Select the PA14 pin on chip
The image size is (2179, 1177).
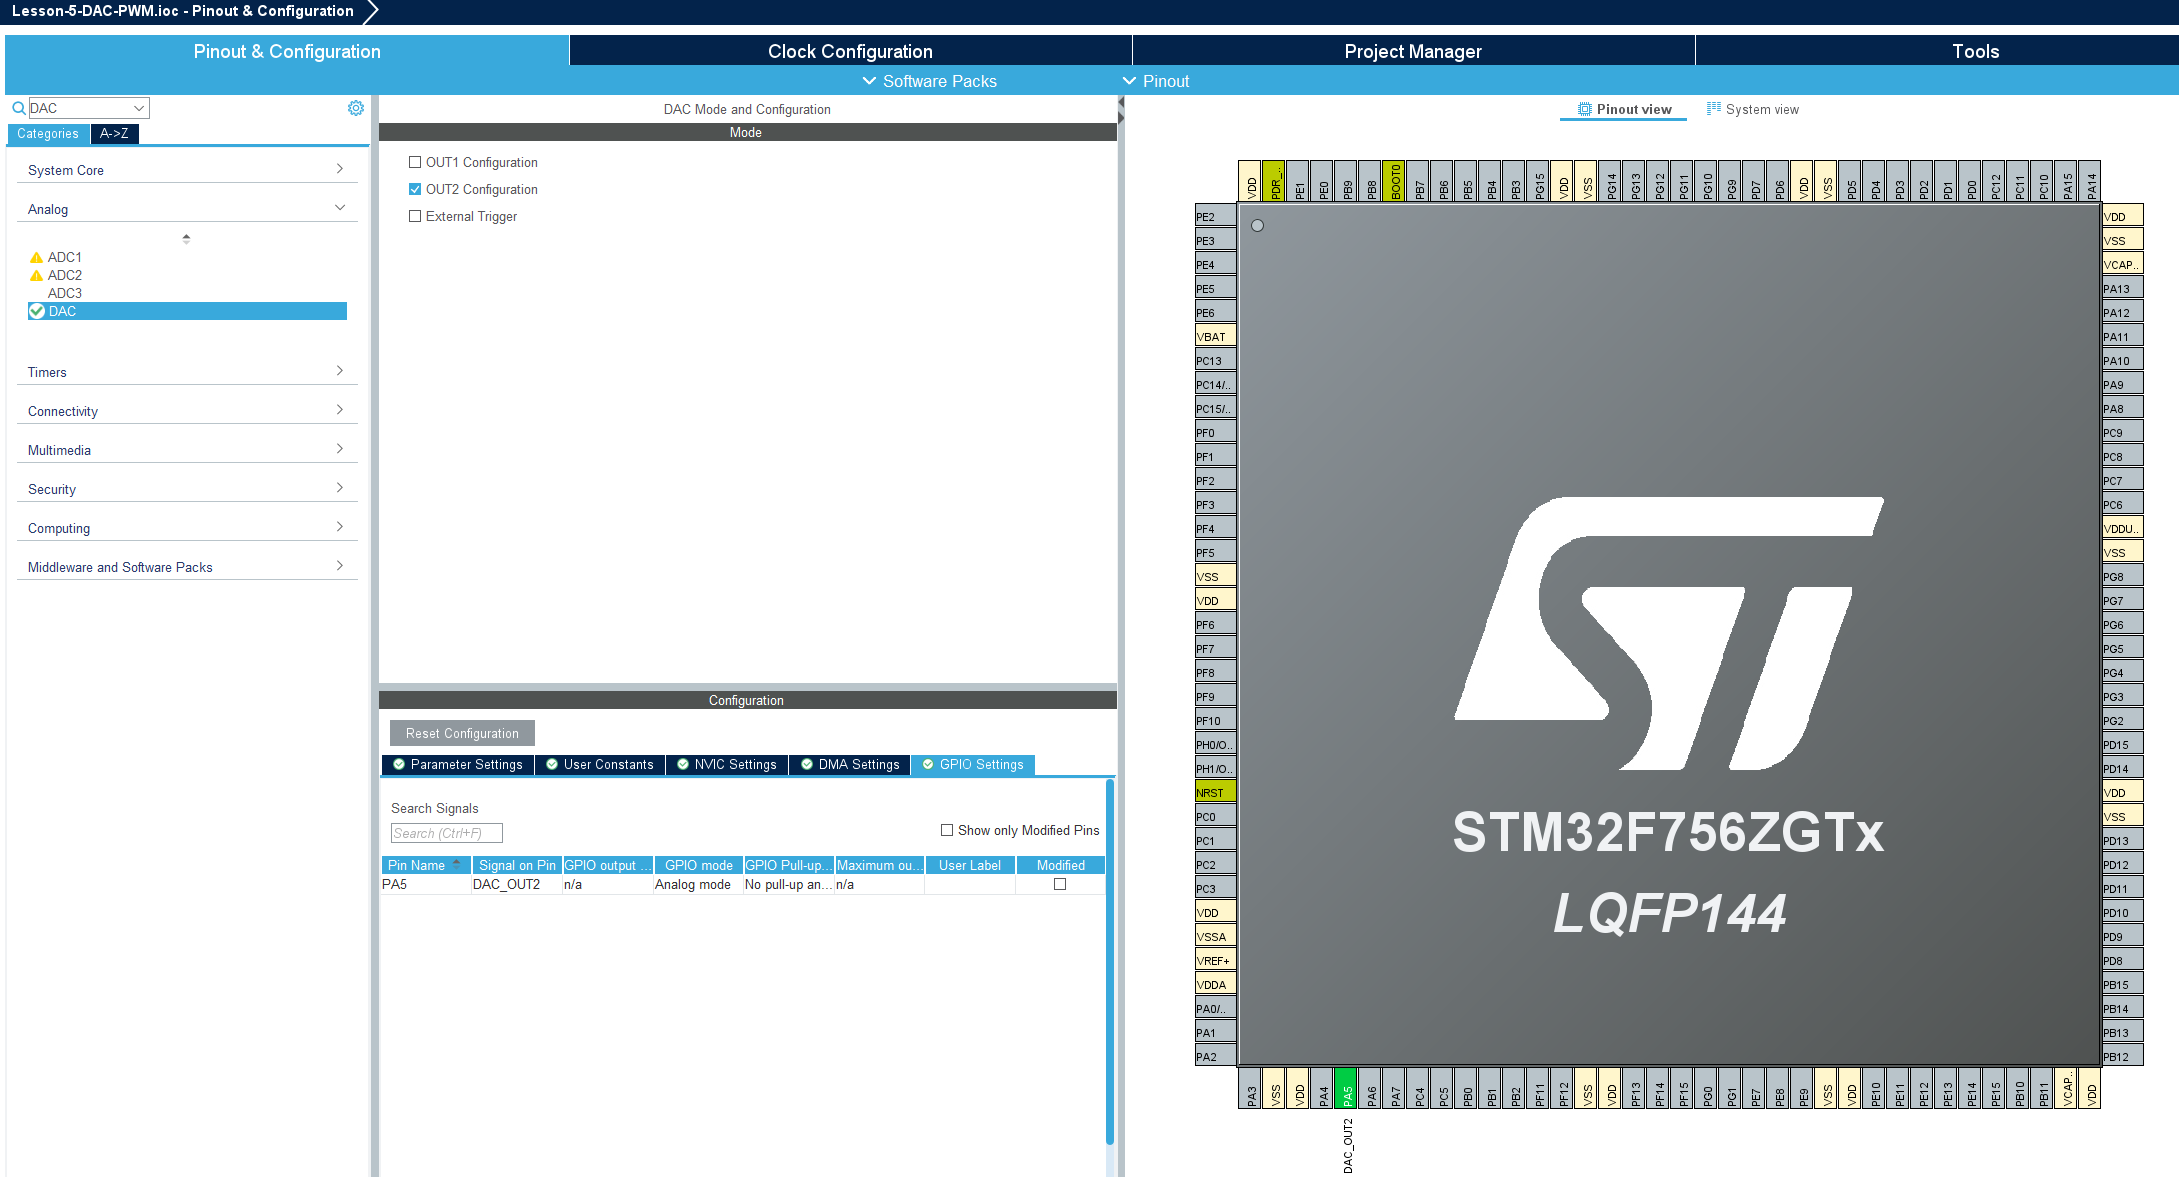coord(2091,181)
